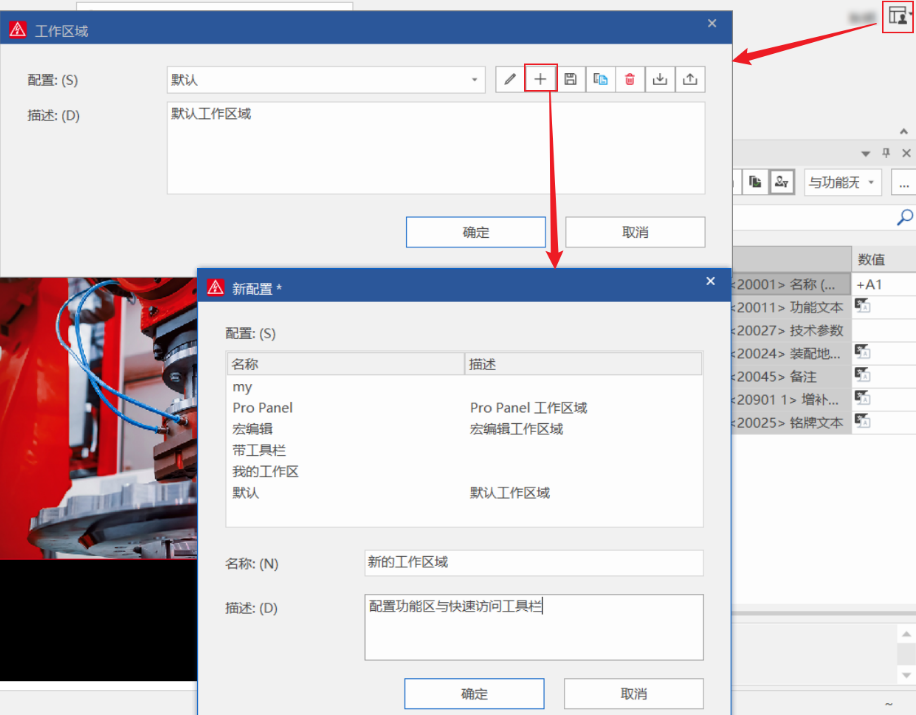Toggle the filter button beside 与功能无 dropdown
The width and height of the screenshot is (916, 715).
click(782, 182)
